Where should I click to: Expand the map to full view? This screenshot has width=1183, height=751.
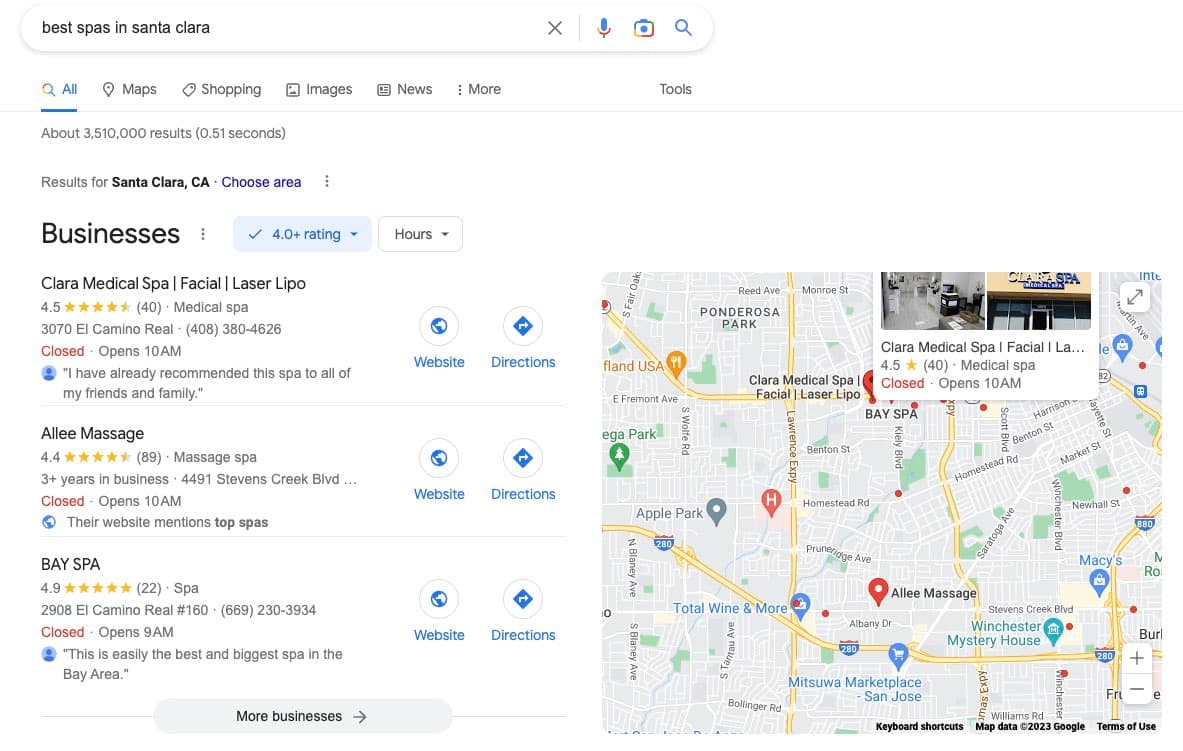coord(1135,297)
